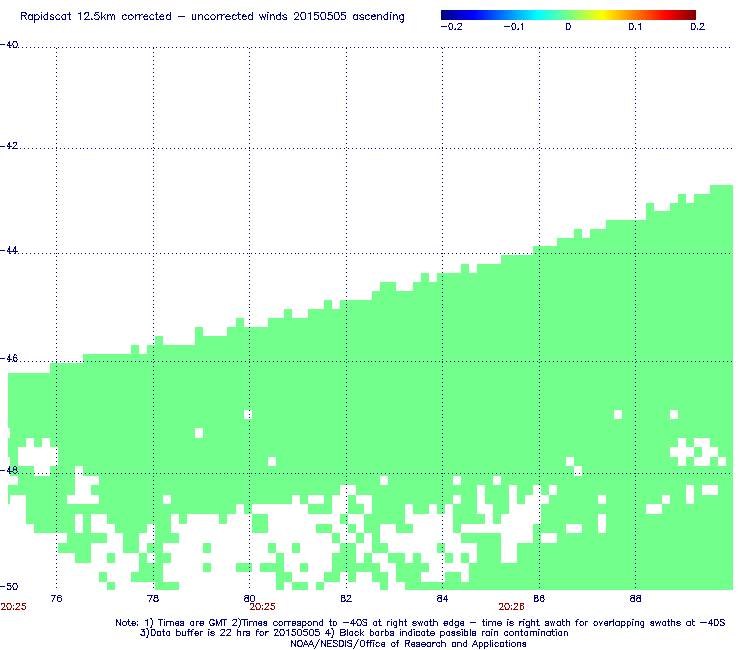Screen dimensions: 740x650
Task: Click the 'Times are GMT' note line
Action: point(420,623)
